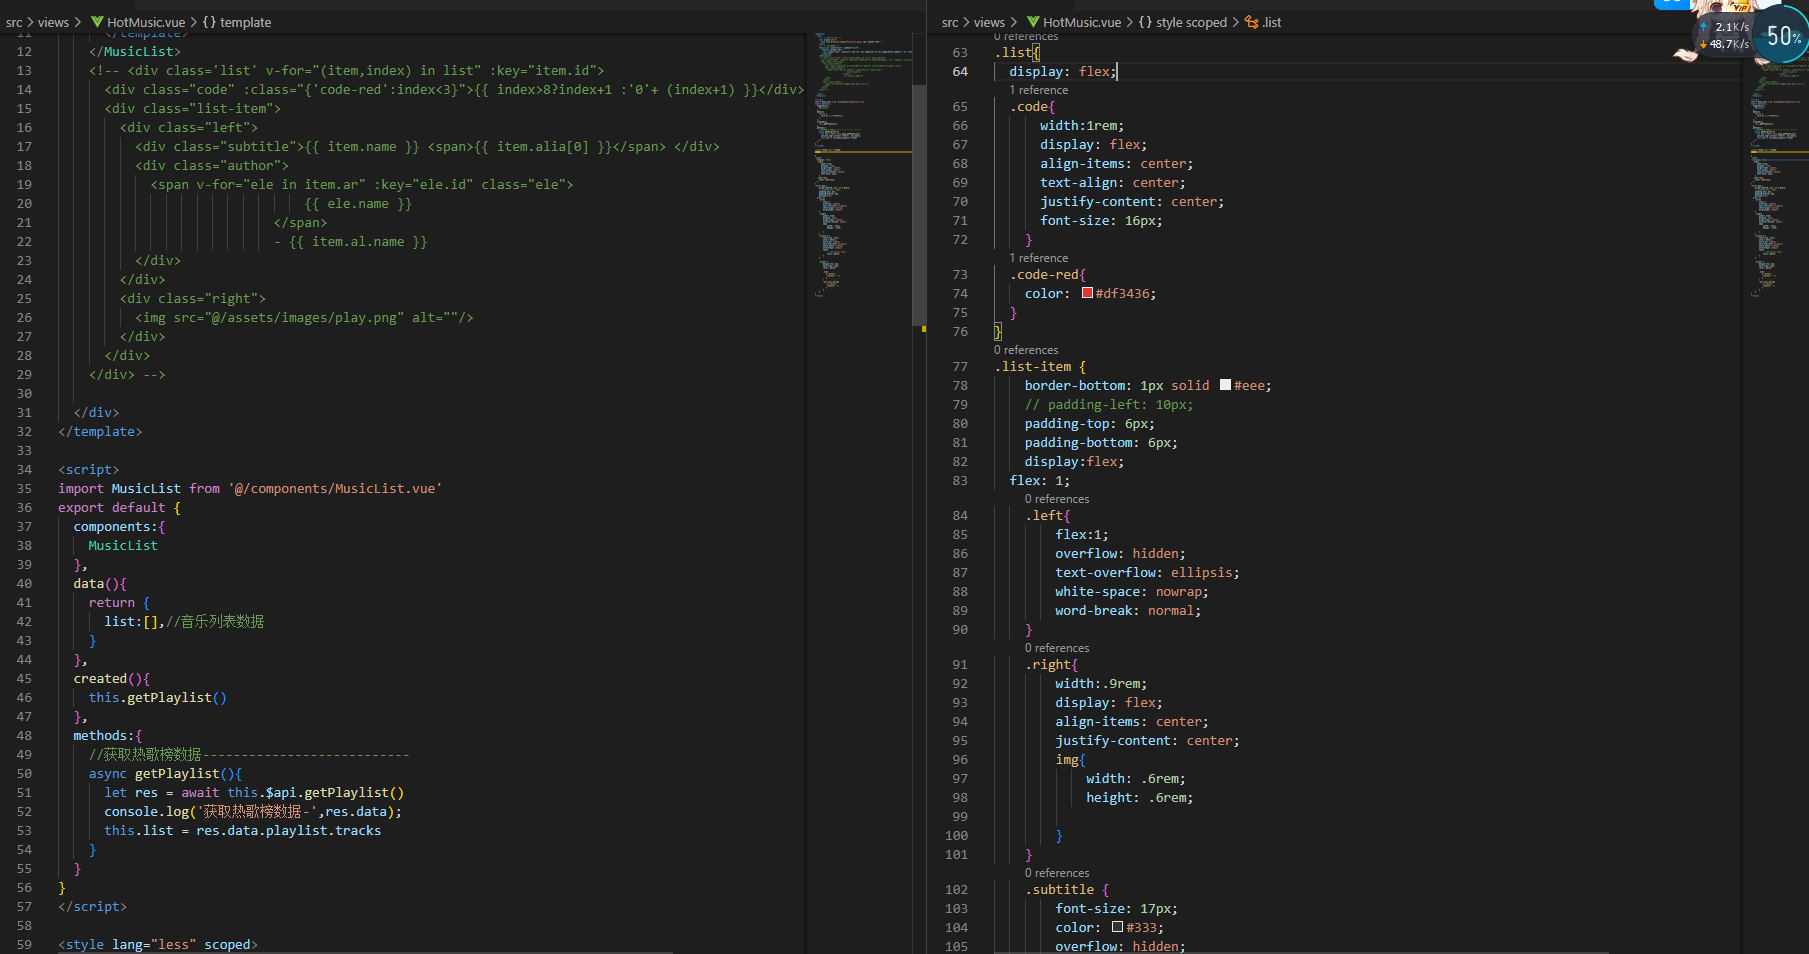
Task: Click '</template>' closing tag
Action: click(x=100, y=431)
